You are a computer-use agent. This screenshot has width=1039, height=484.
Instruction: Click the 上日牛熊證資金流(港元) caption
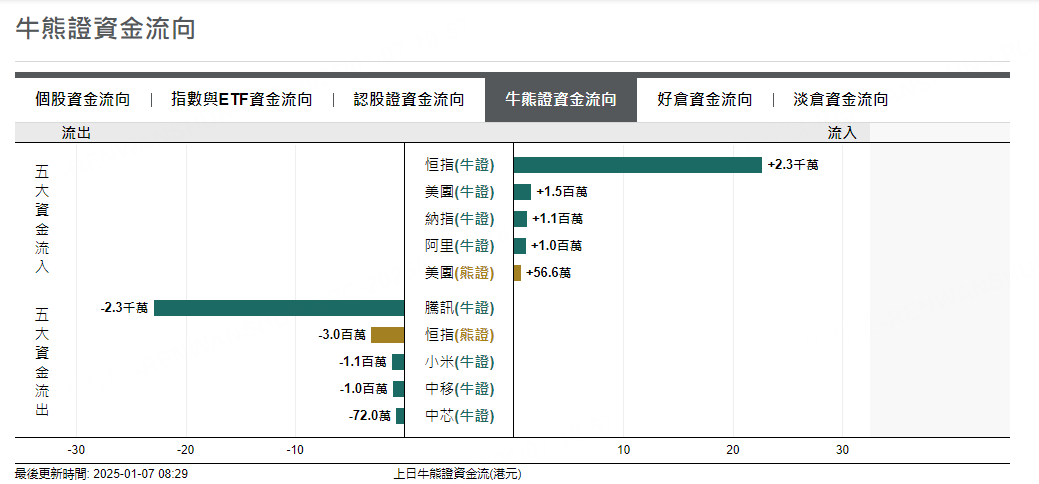point(458,474)
